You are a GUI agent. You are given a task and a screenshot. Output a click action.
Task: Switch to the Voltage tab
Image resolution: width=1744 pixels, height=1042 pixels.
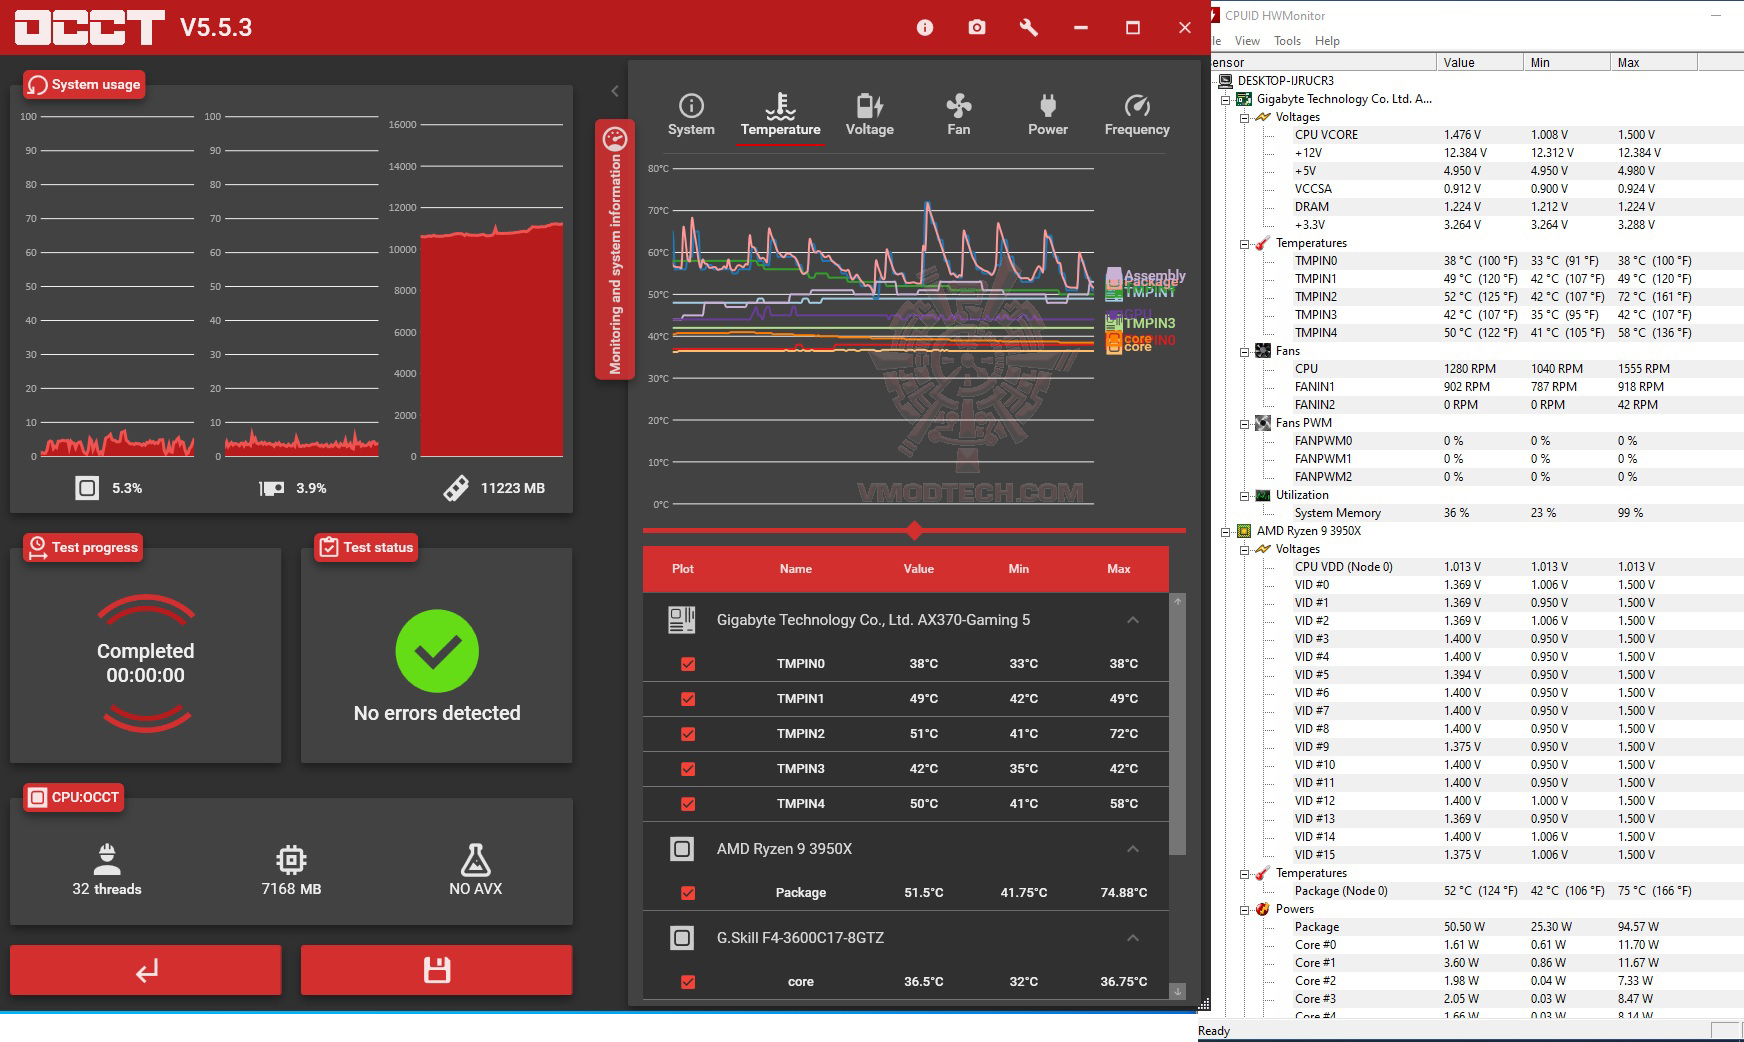(x=869, y=115)
